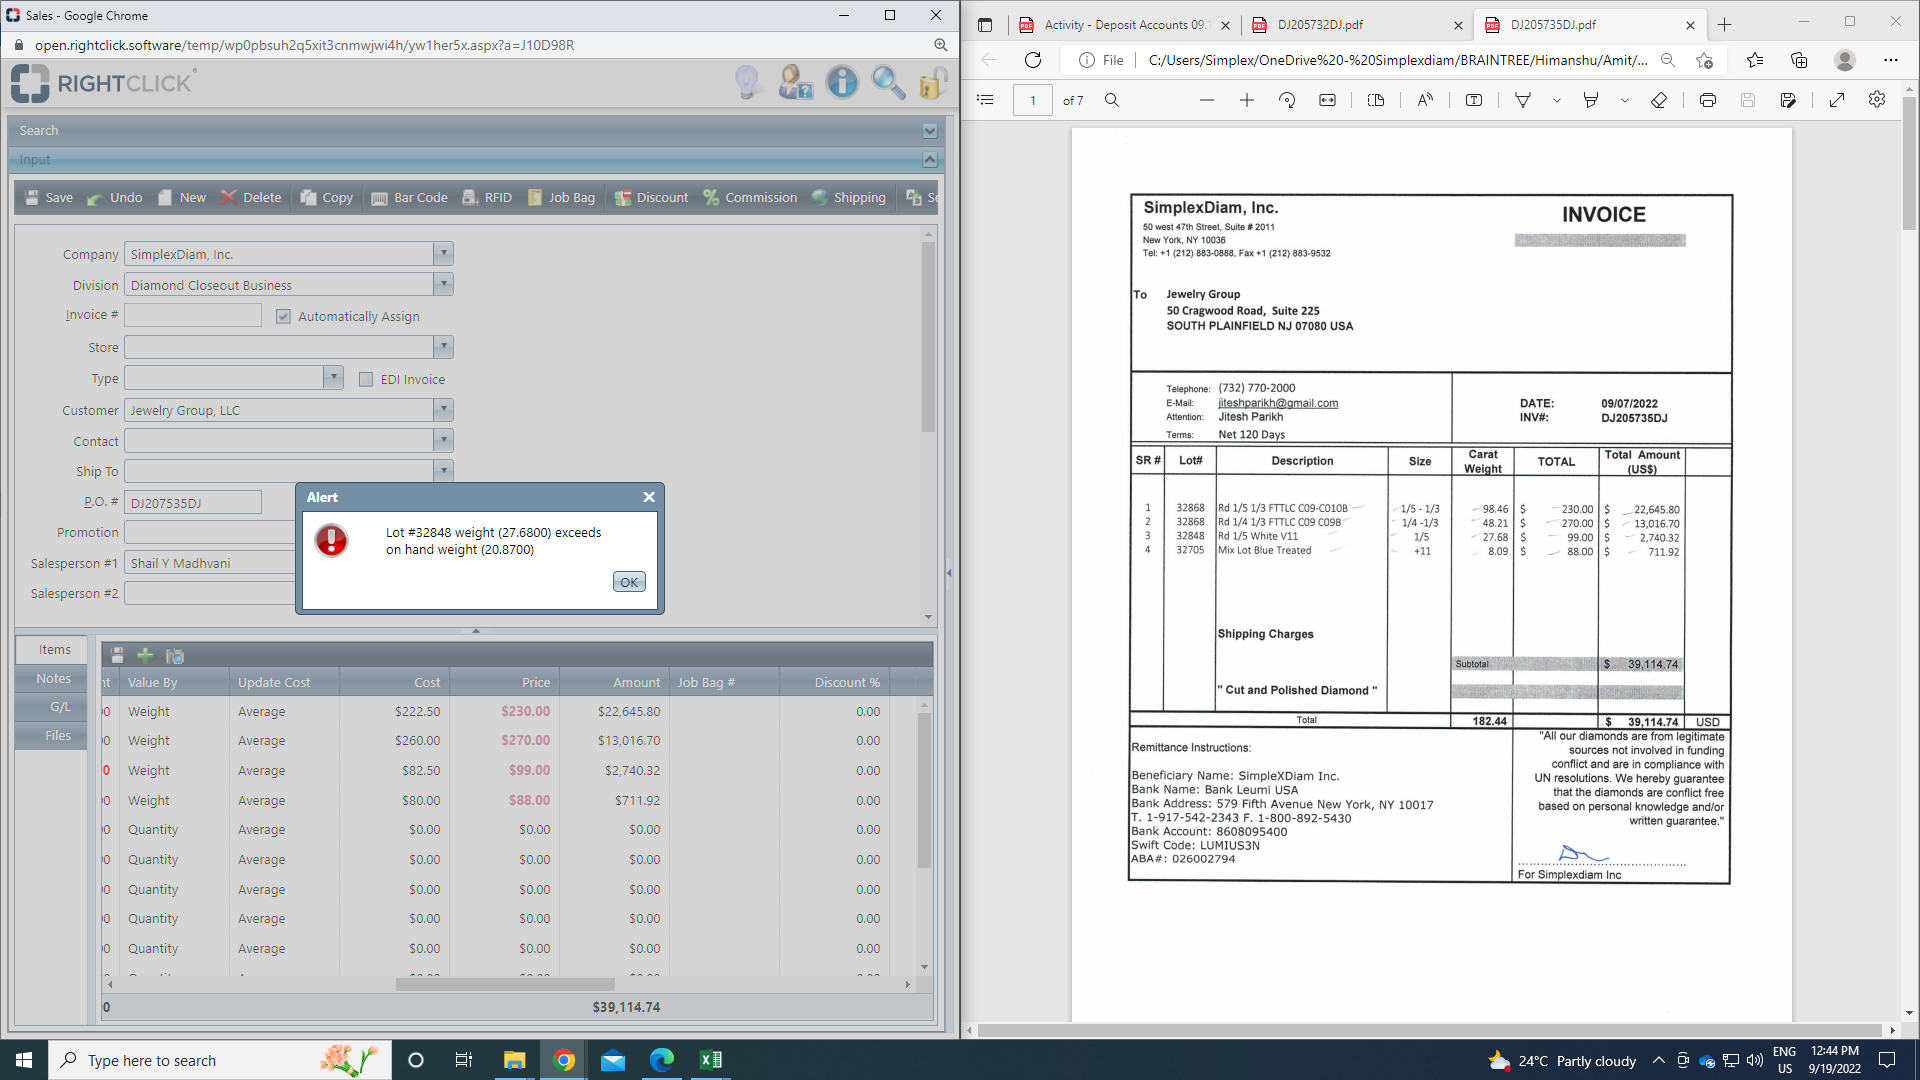This screenshot has width=1920, height=1080.
Task: Click the items grid horizontal scrollbar
Action: pyautogui.click(x=505, y=984)
